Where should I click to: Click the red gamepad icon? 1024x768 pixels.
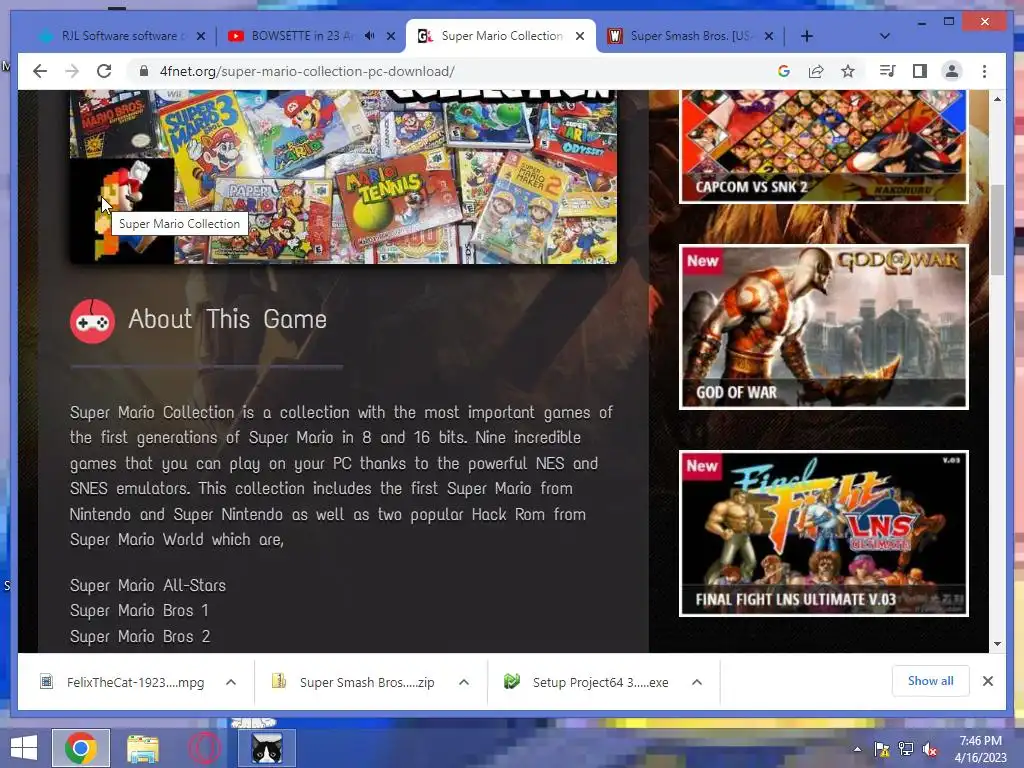coord(92,321)
